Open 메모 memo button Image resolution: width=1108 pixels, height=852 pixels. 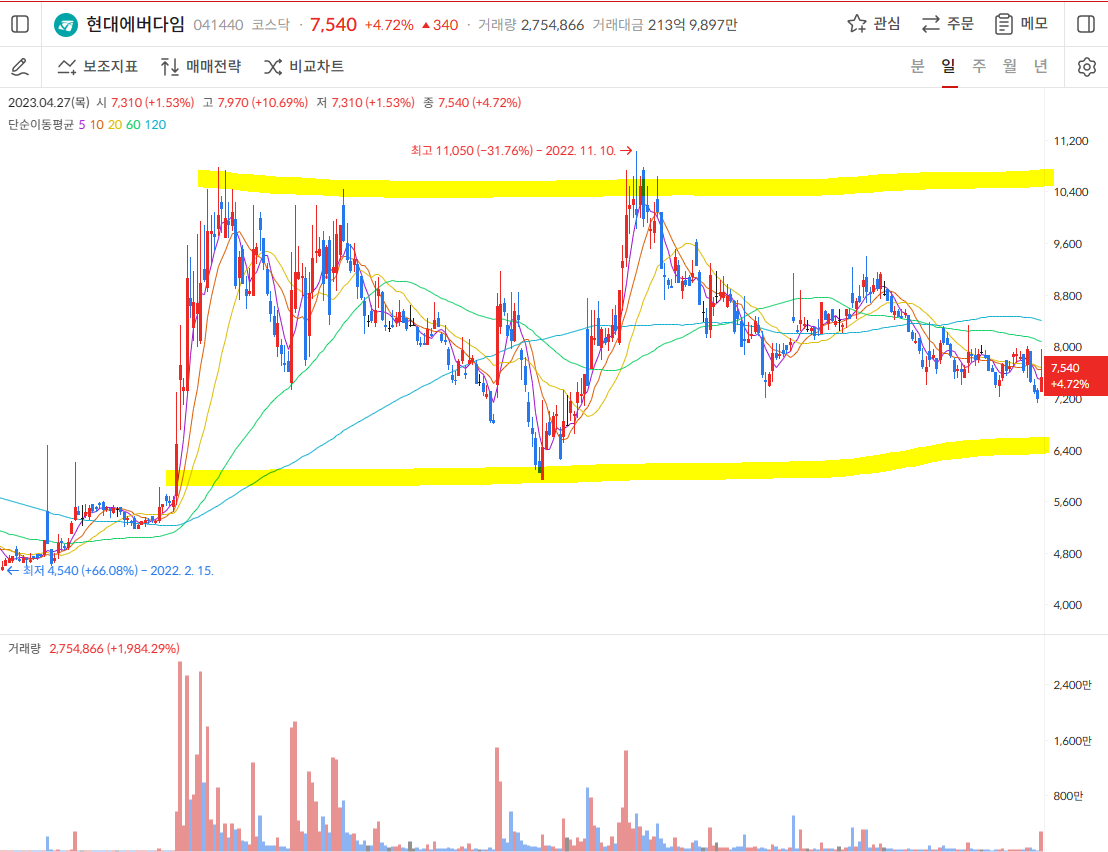[1020, 24]
